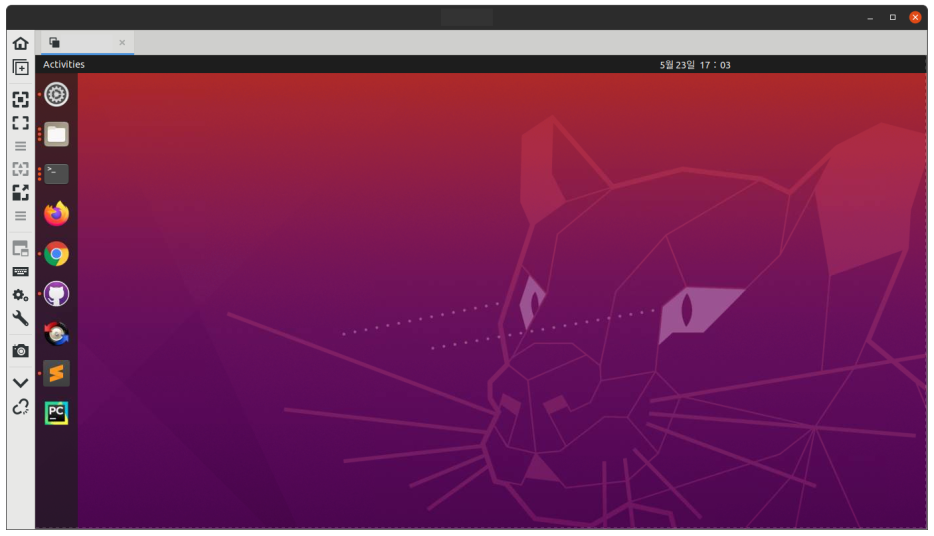Disconnect session with the broken link icon
The height and width of the screenshot is (536, 934).
tap(20, 407)
